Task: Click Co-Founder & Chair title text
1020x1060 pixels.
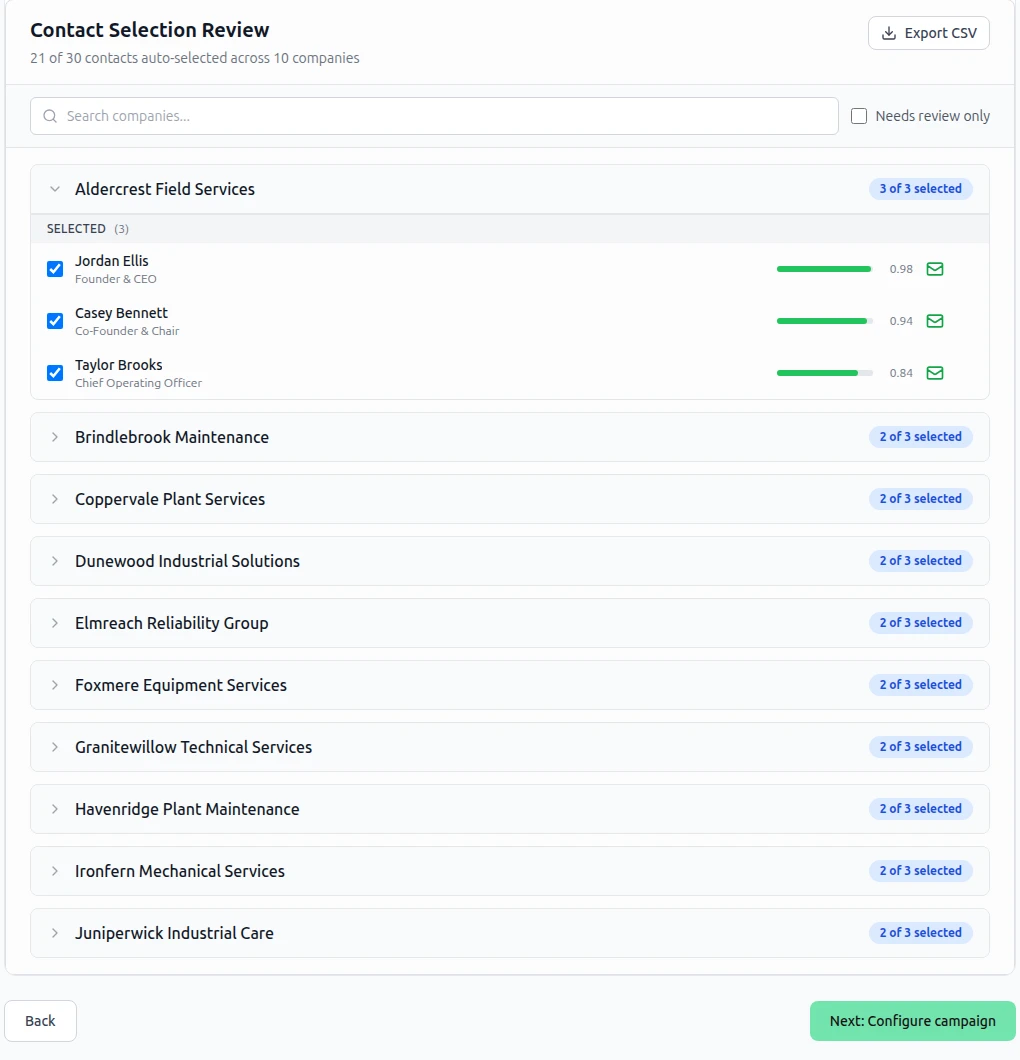Action: pos(127,331)
